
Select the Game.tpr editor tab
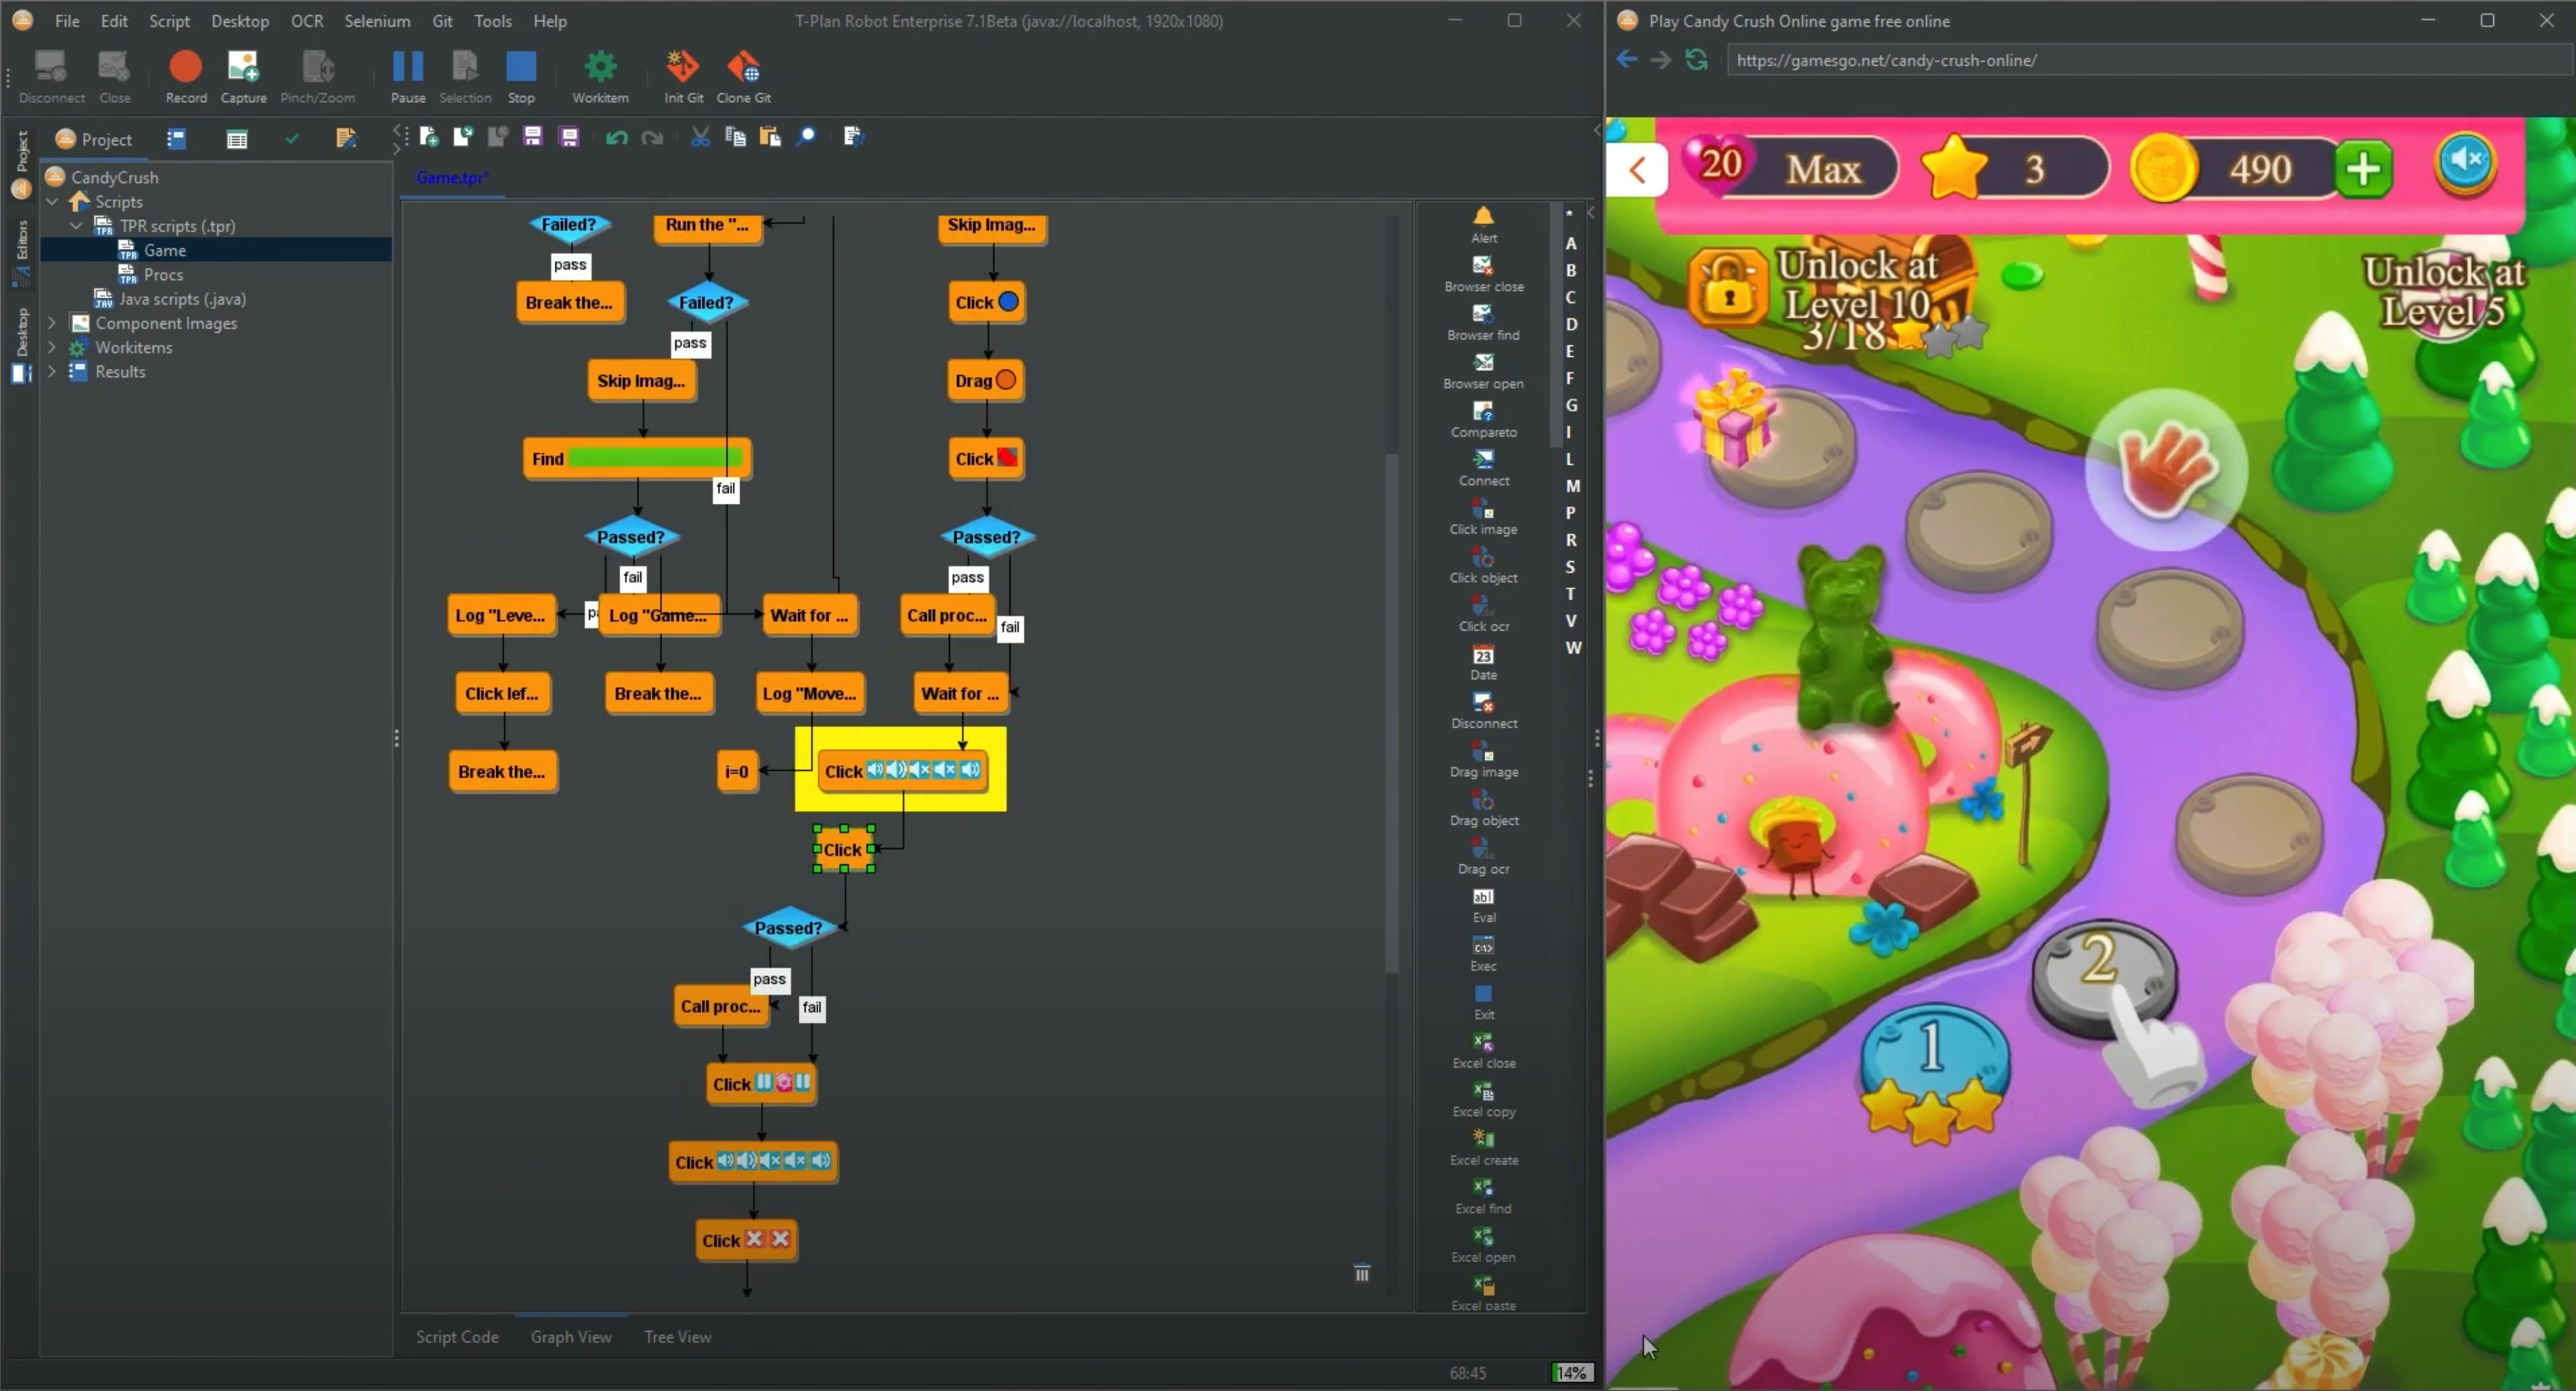452,177
